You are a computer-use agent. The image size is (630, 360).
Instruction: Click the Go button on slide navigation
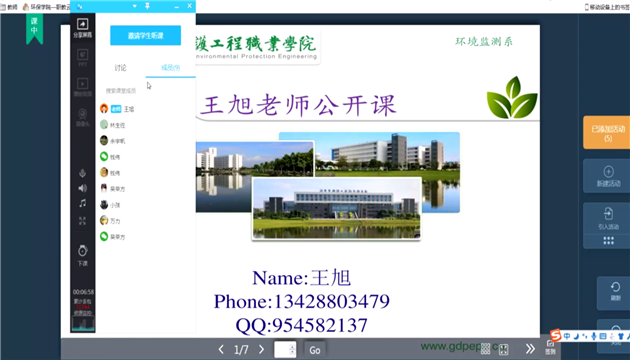pyautogui.click(x=315, y=350)
